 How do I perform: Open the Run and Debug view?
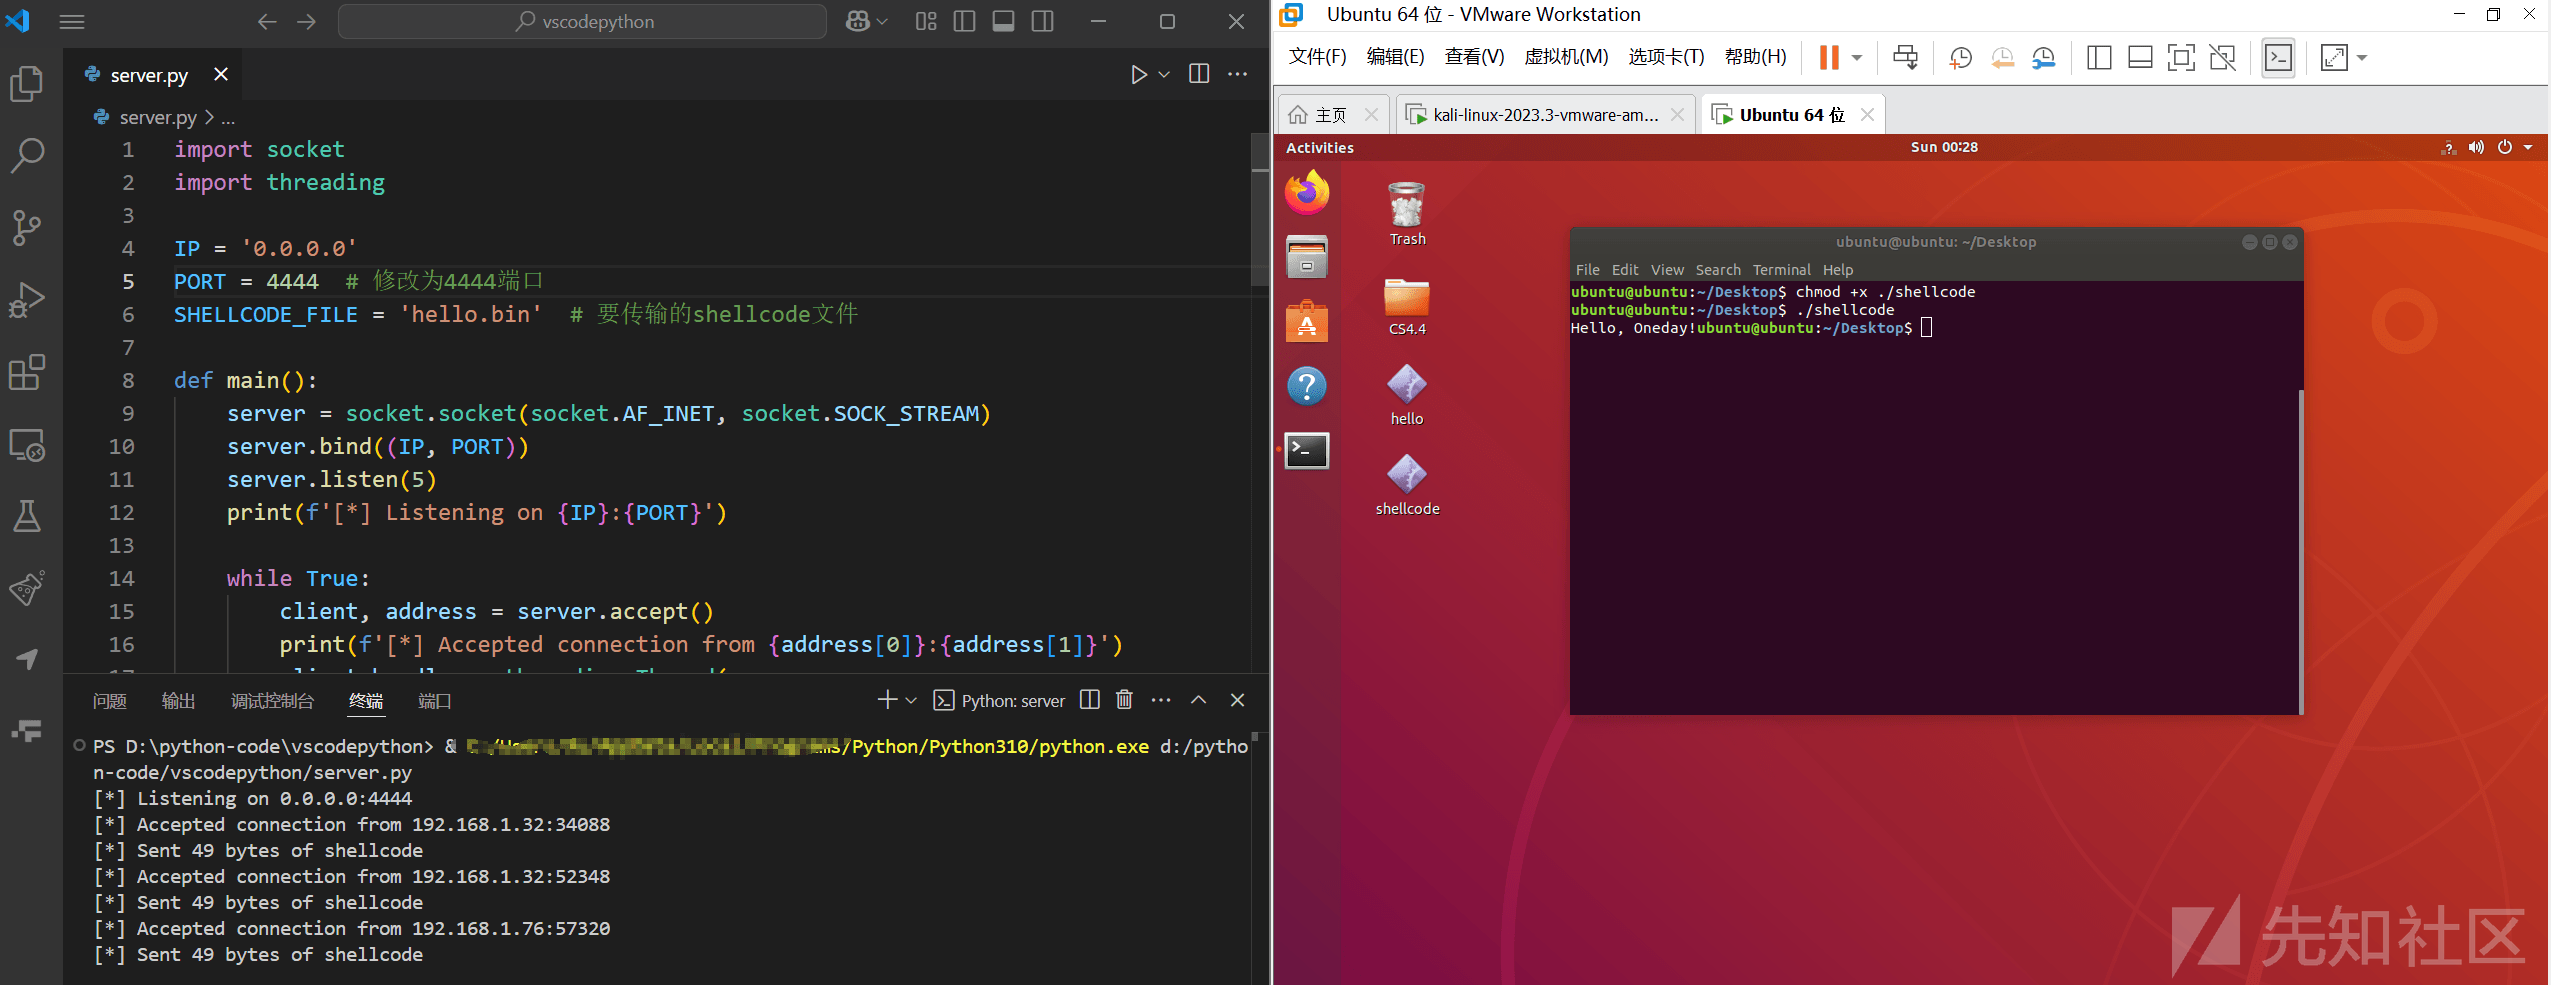click(27, 300)
